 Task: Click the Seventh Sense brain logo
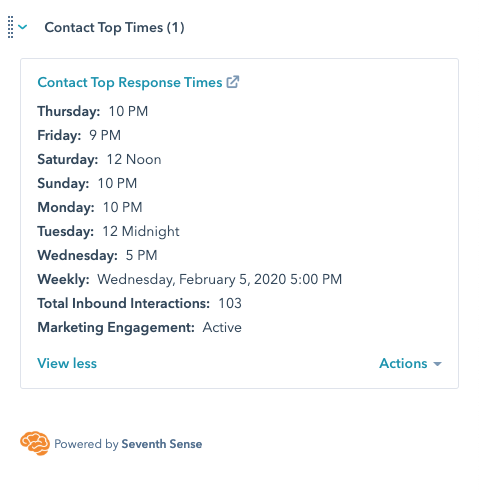point(35,443)
